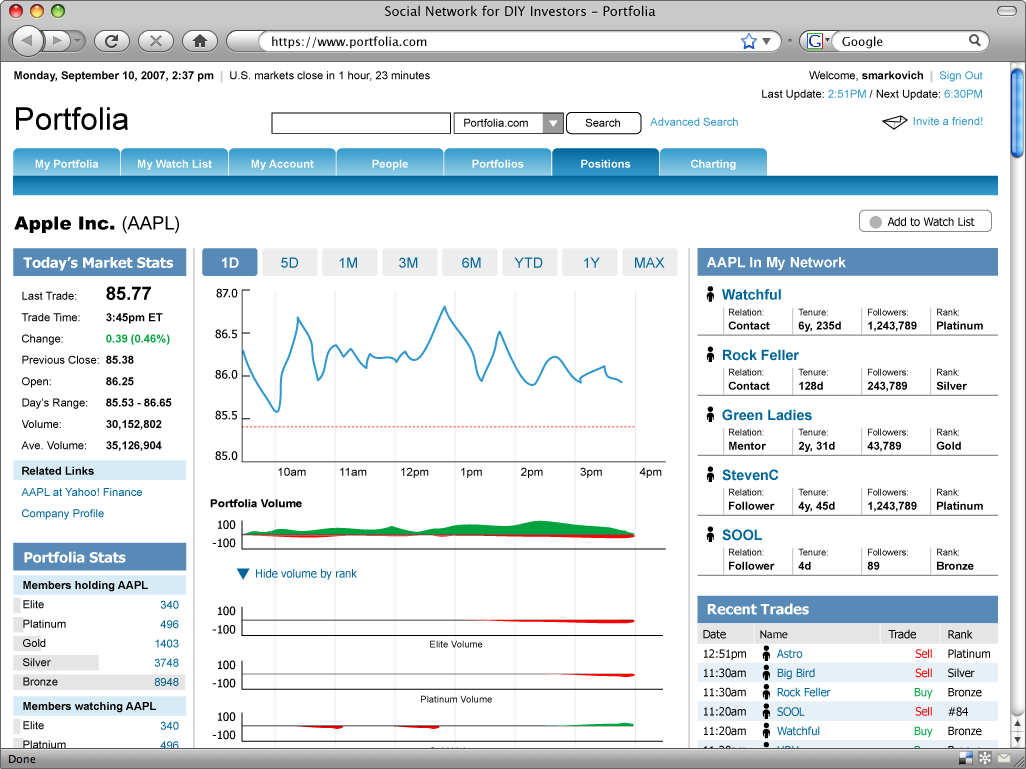1026x769 pixels.
Task: Click the magnifier icon in Google search box
Action: pos(975,41)
